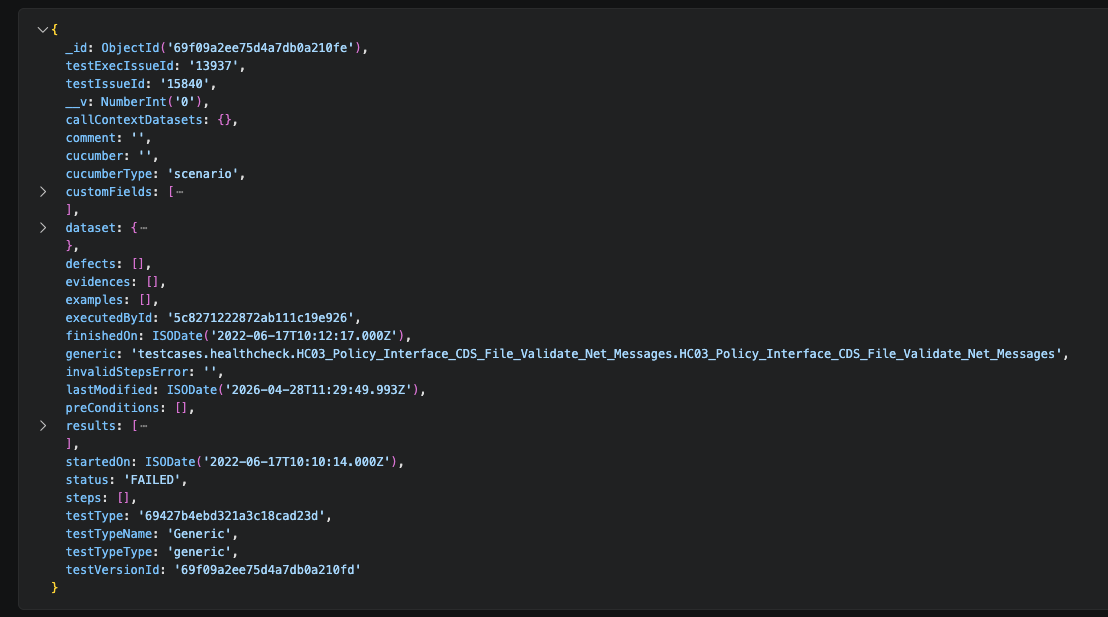Select the testIssueId value '15840'
Screen dimensions: 1108x617
coord(187,83)
